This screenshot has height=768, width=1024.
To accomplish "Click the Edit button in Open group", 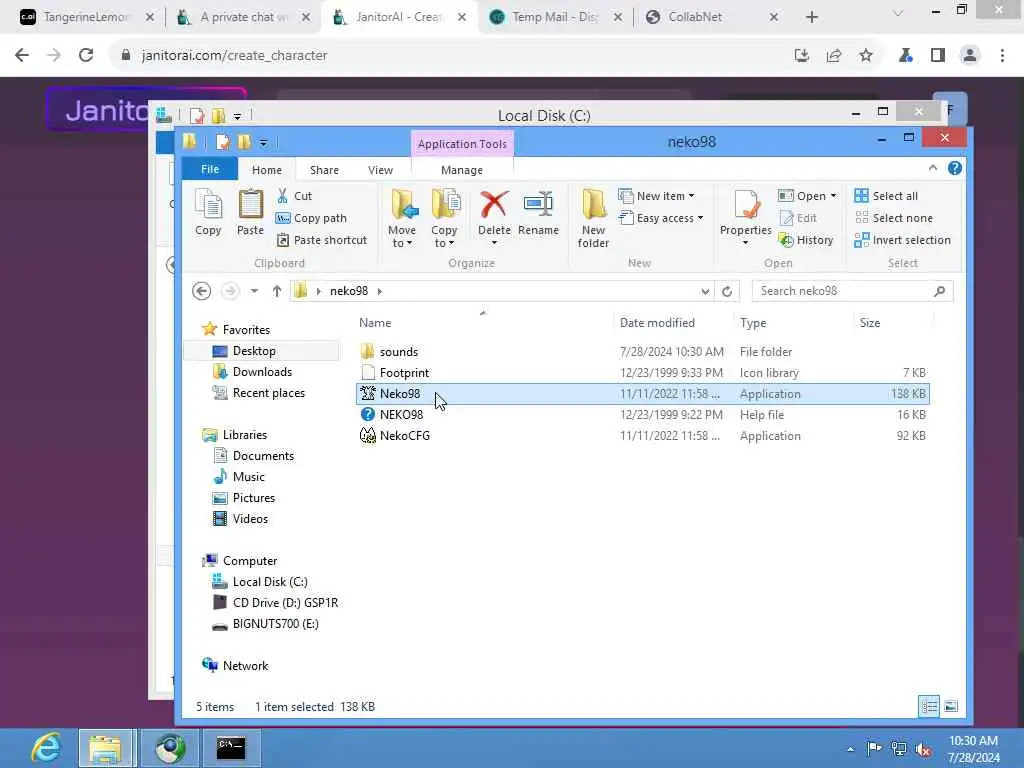I will coord(798,218).
